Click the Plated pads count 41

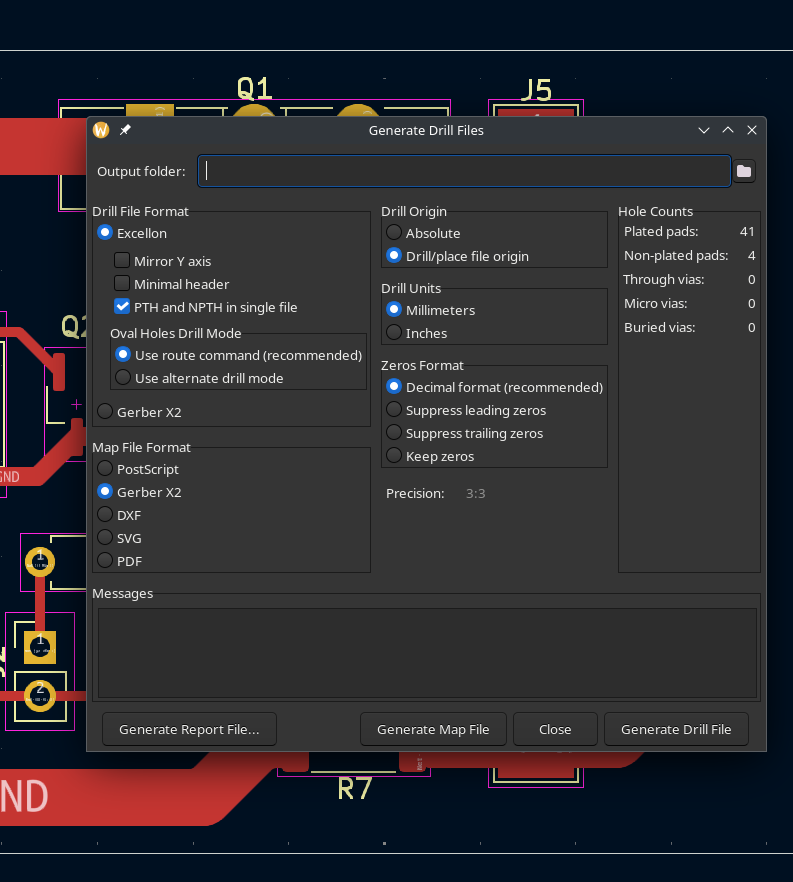click(747, 231)
